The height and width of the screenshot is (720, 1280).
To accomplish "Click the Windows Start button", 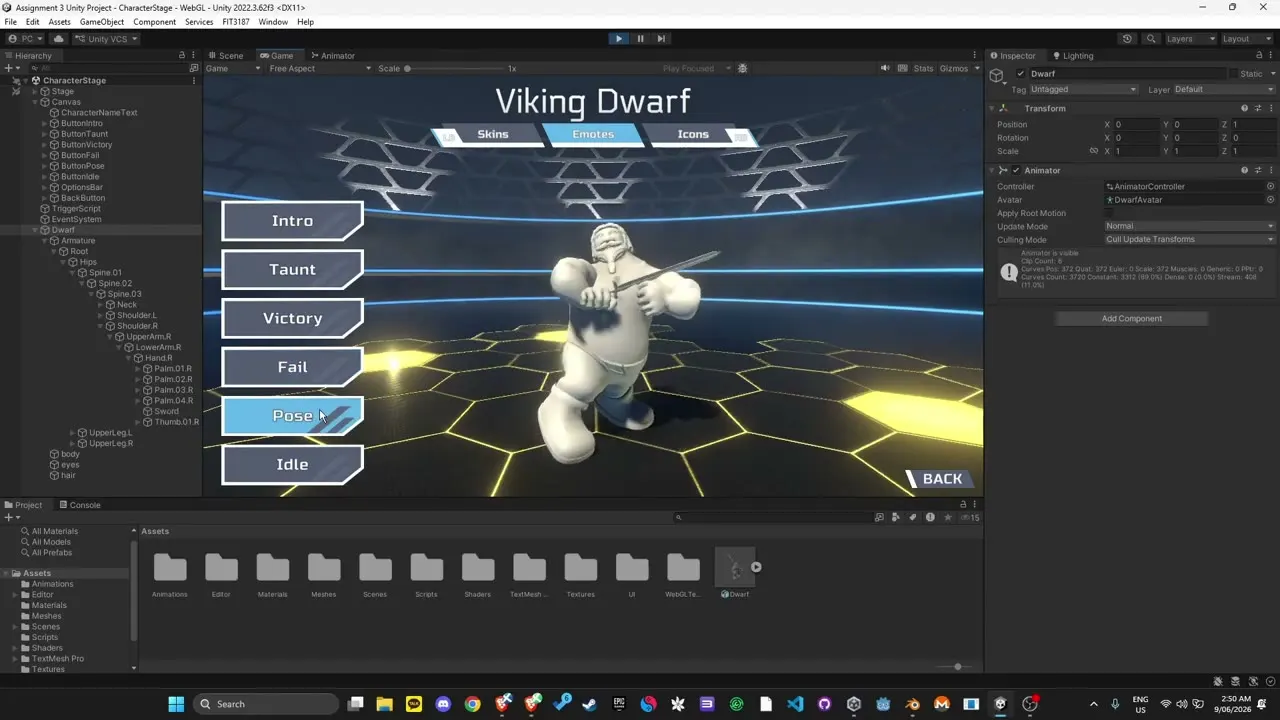I will (x=176, y=704).
